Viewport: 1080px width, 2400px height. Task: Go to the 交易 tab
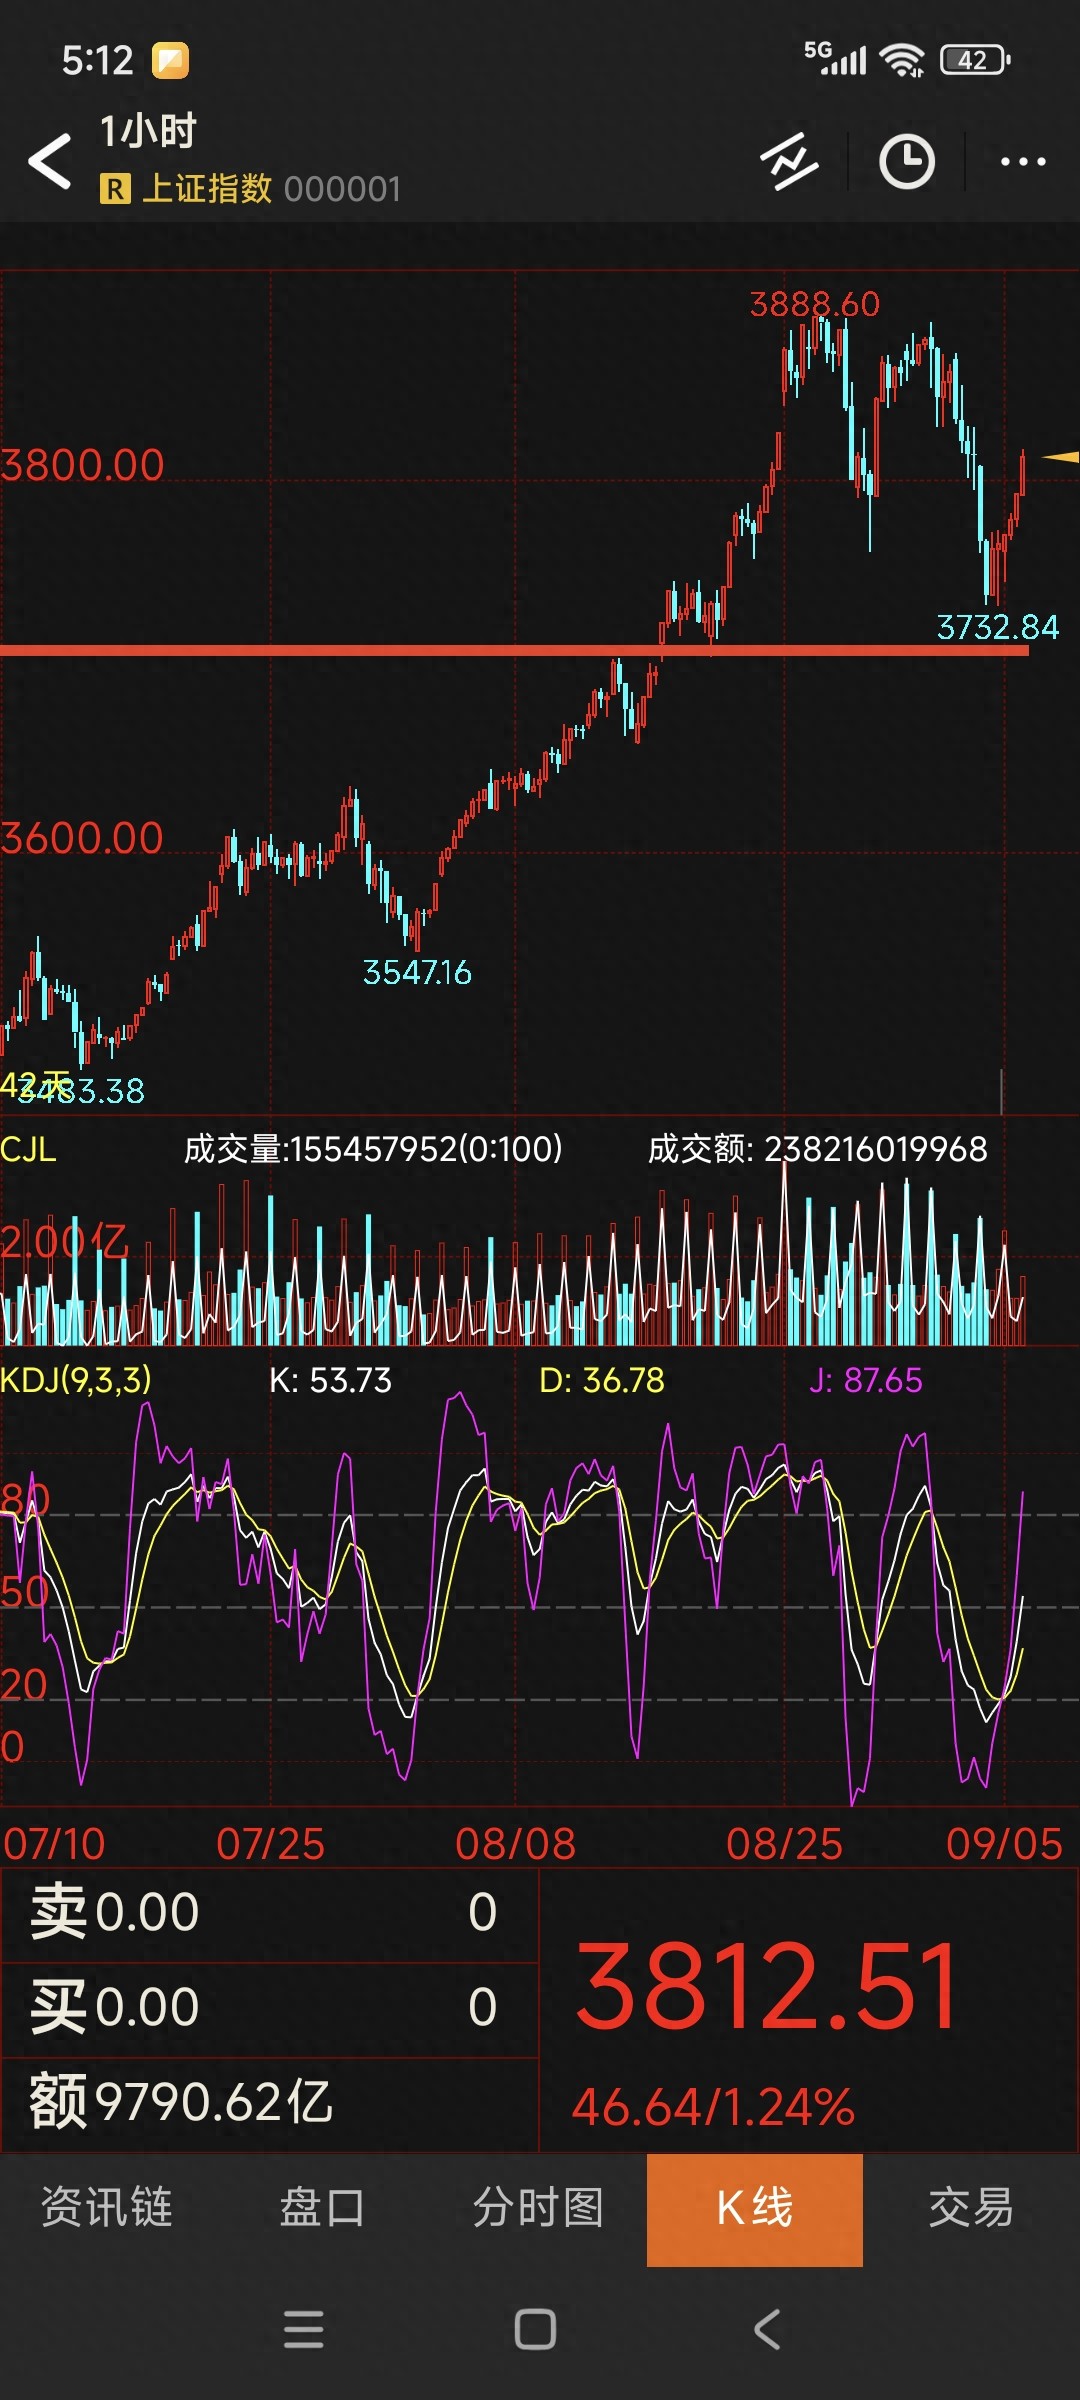pyautogui.click(x=970, y=2208)
